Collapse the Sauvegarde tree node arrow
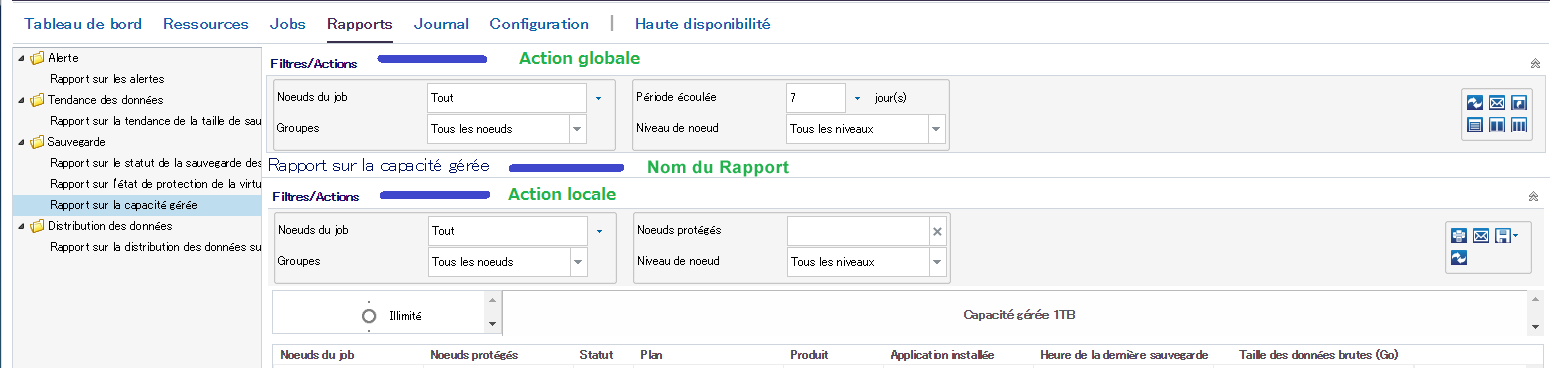This screenshot has width=1559, height=368. click(x=22, y=142)
